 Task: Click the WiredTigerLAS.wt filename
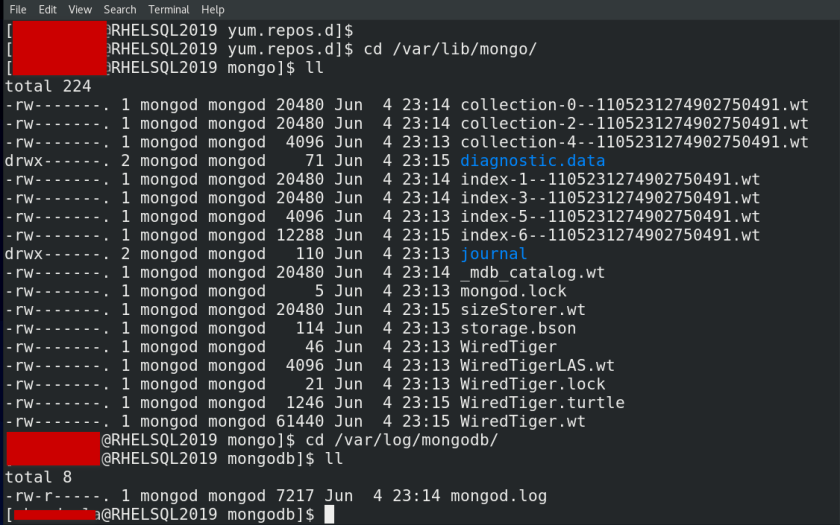(x=537, y=366)
